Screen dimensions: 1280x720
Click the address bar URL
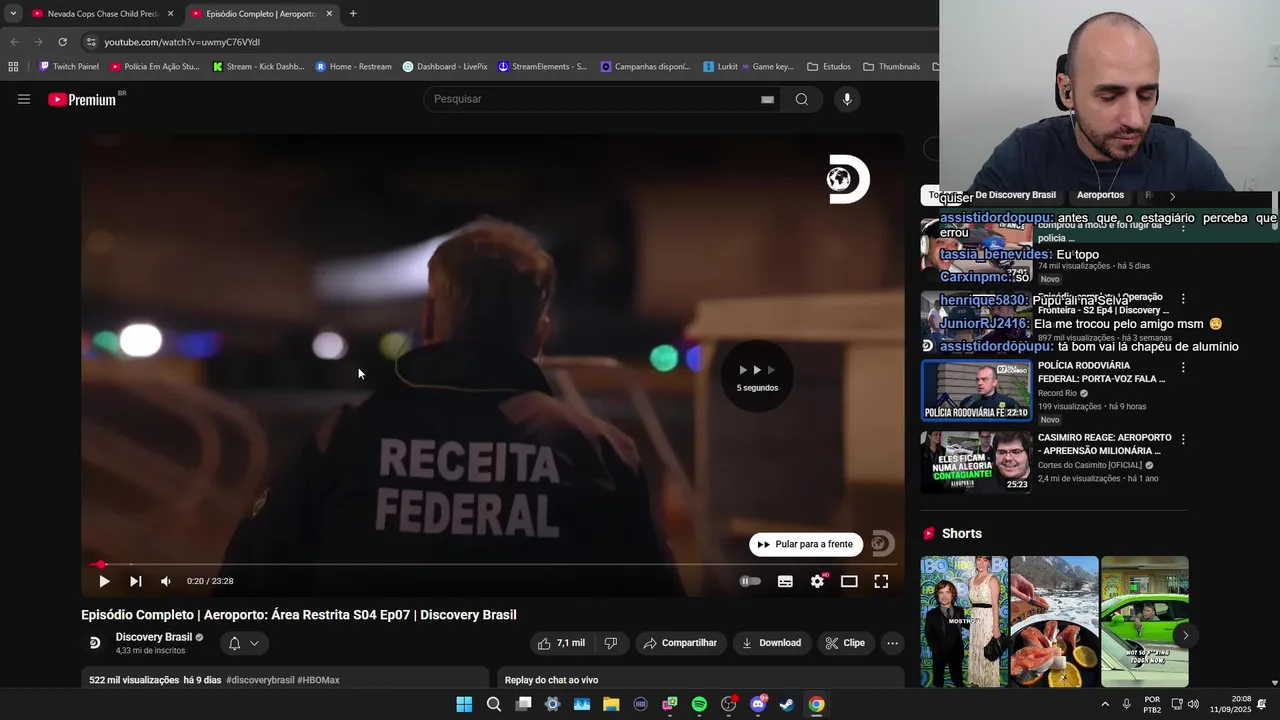(x=182, y=42)
